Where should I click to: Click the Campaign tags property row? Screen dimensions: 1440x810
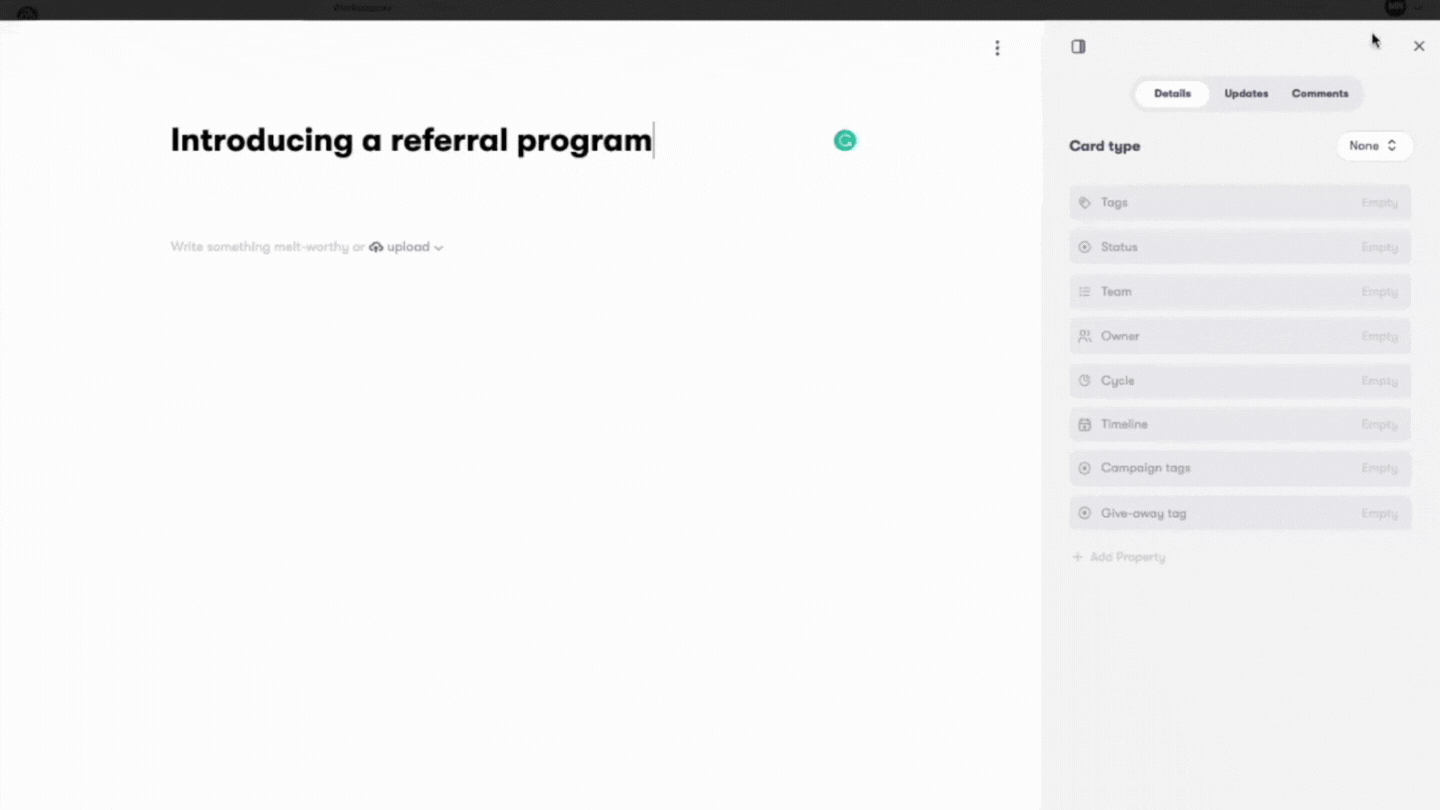(x=1240, y=468)
